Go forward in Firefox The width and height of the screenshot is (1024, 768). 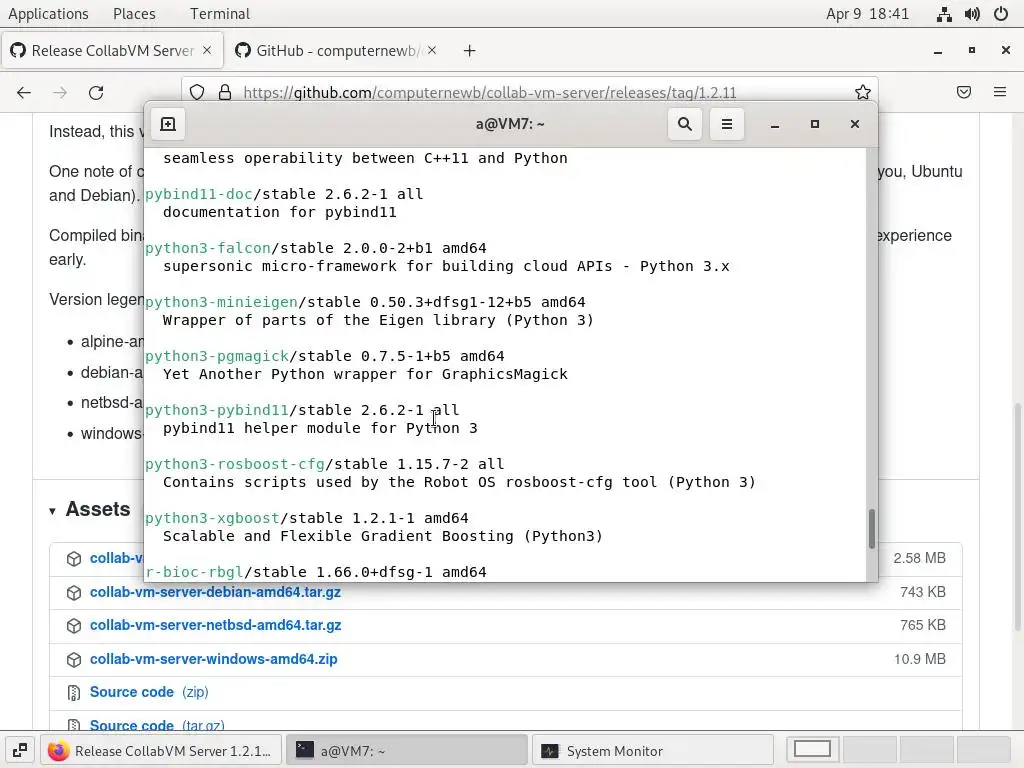pos(60,93)
